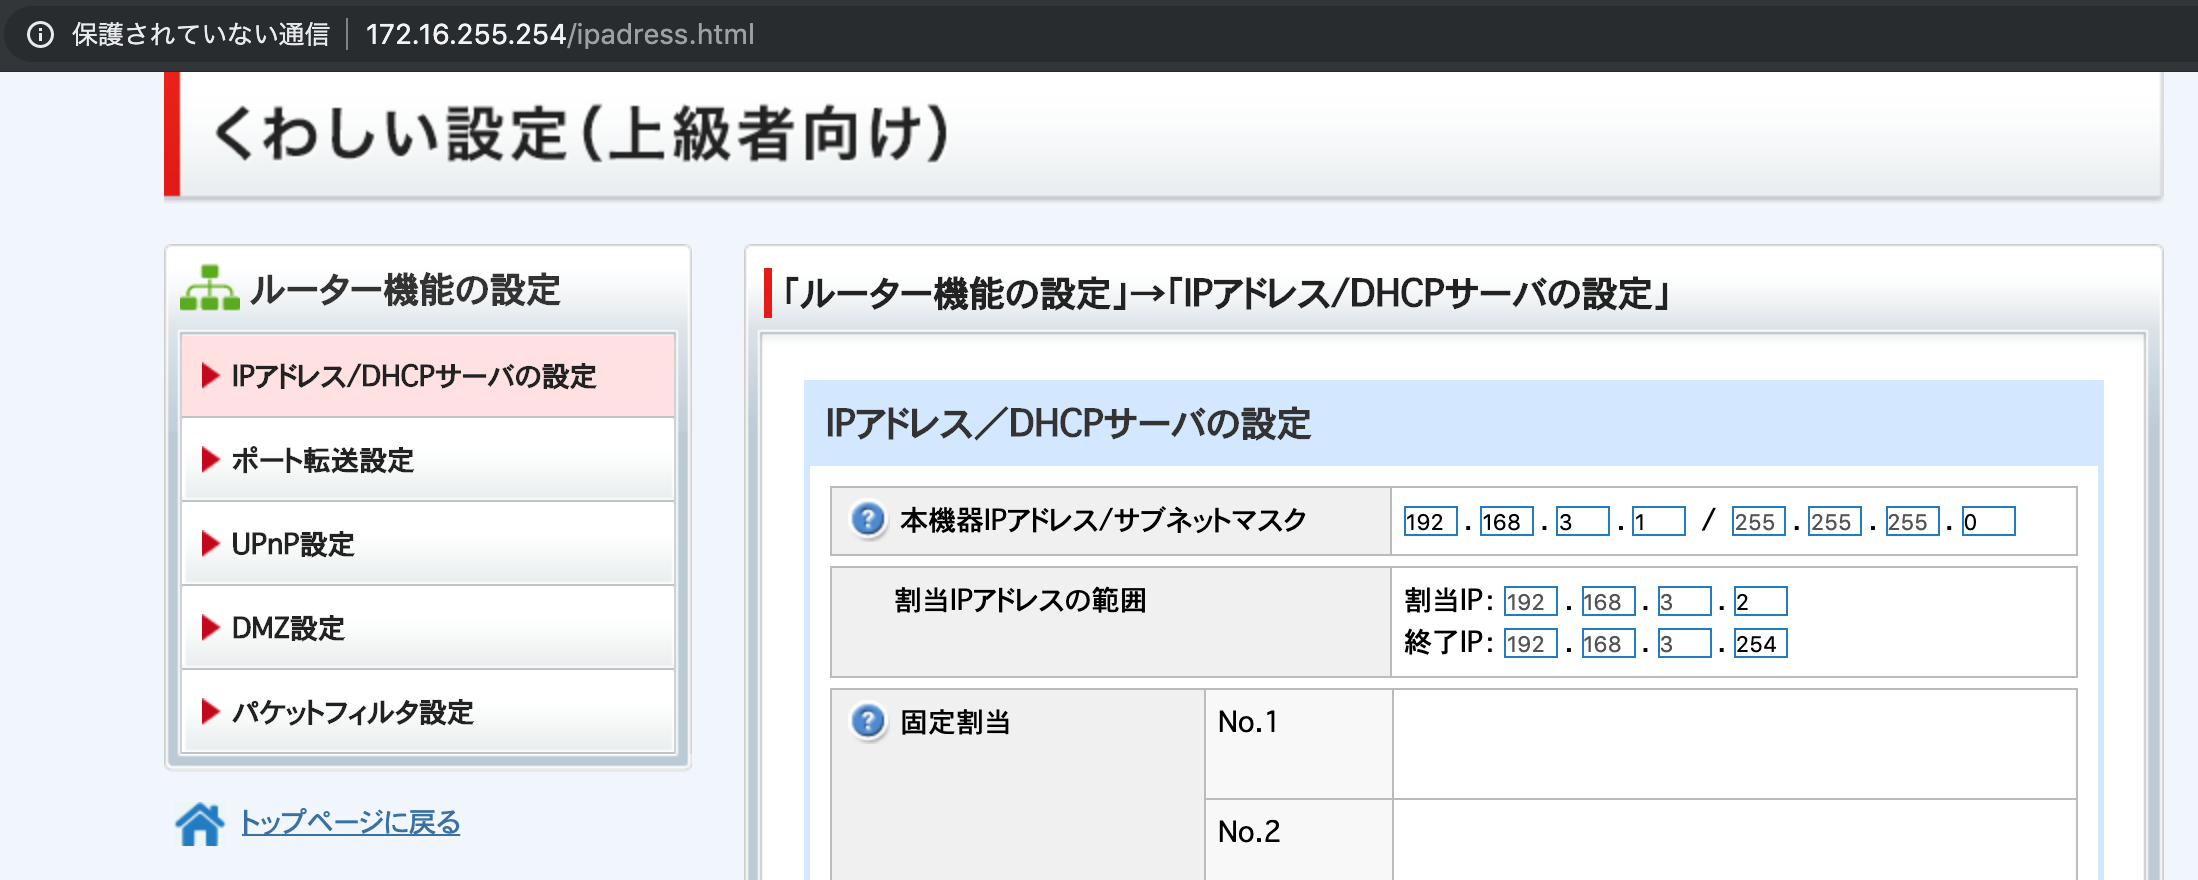This screenshot has height=880, width=2198.
Task: Click subnet mask first octet field 255
Action: [x=1759, y=521]
